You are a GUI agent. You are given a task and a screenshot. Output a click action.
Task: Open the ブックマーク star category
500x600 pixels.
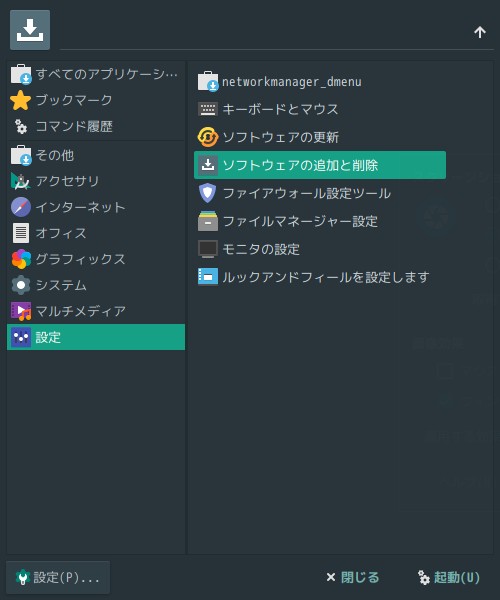(96, 100)
